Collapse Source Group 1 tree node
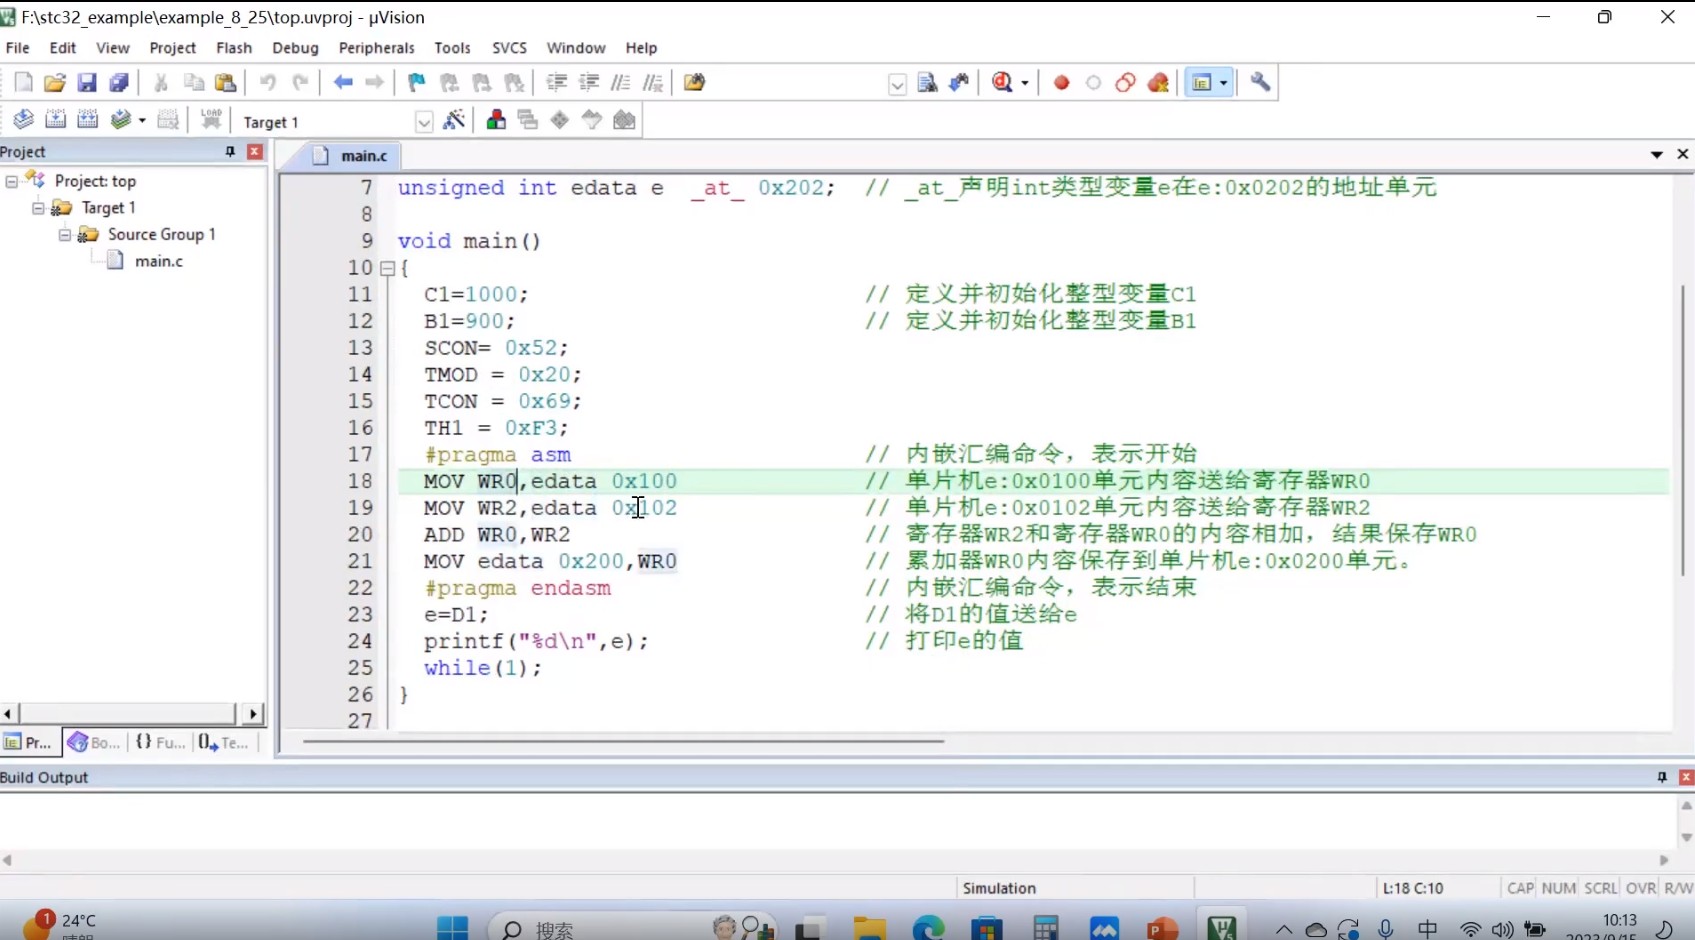This screenshot has width=1695, height=940. [65, 235]
